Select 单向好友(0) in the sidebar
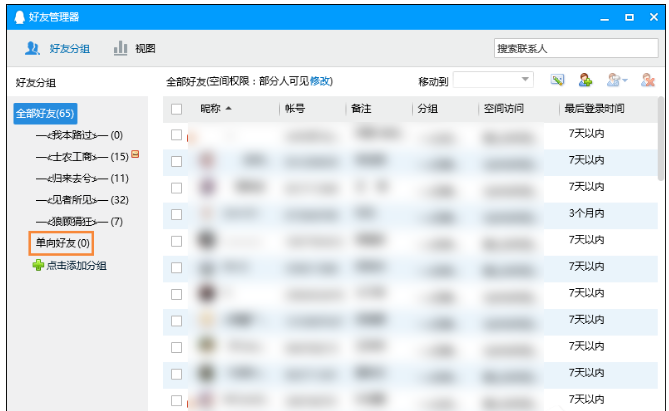 (62, 243)
